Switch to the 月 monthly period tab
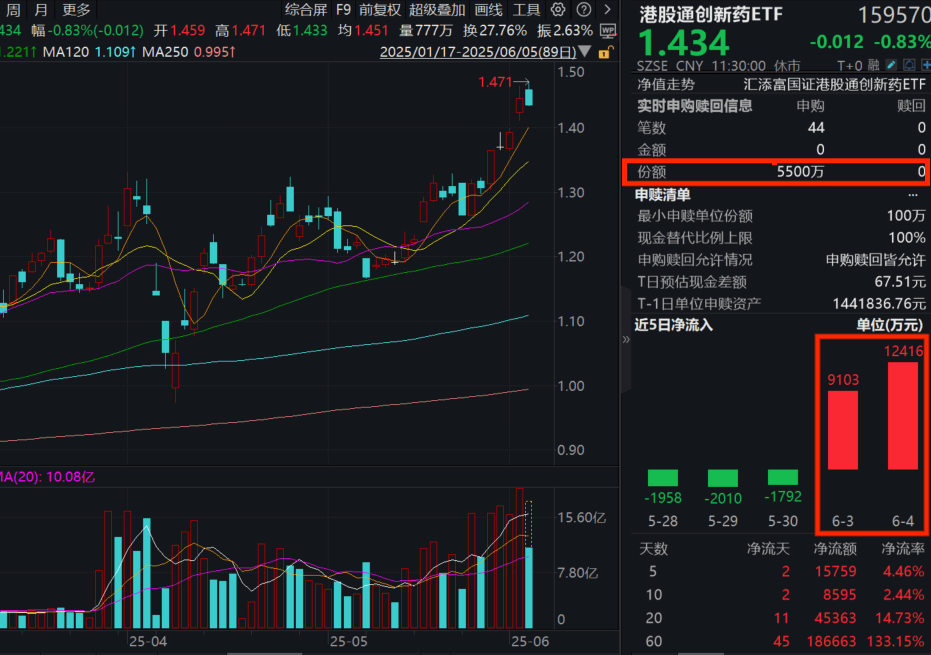The height and width of the screenshot is (655, 931). coord(38,9)
